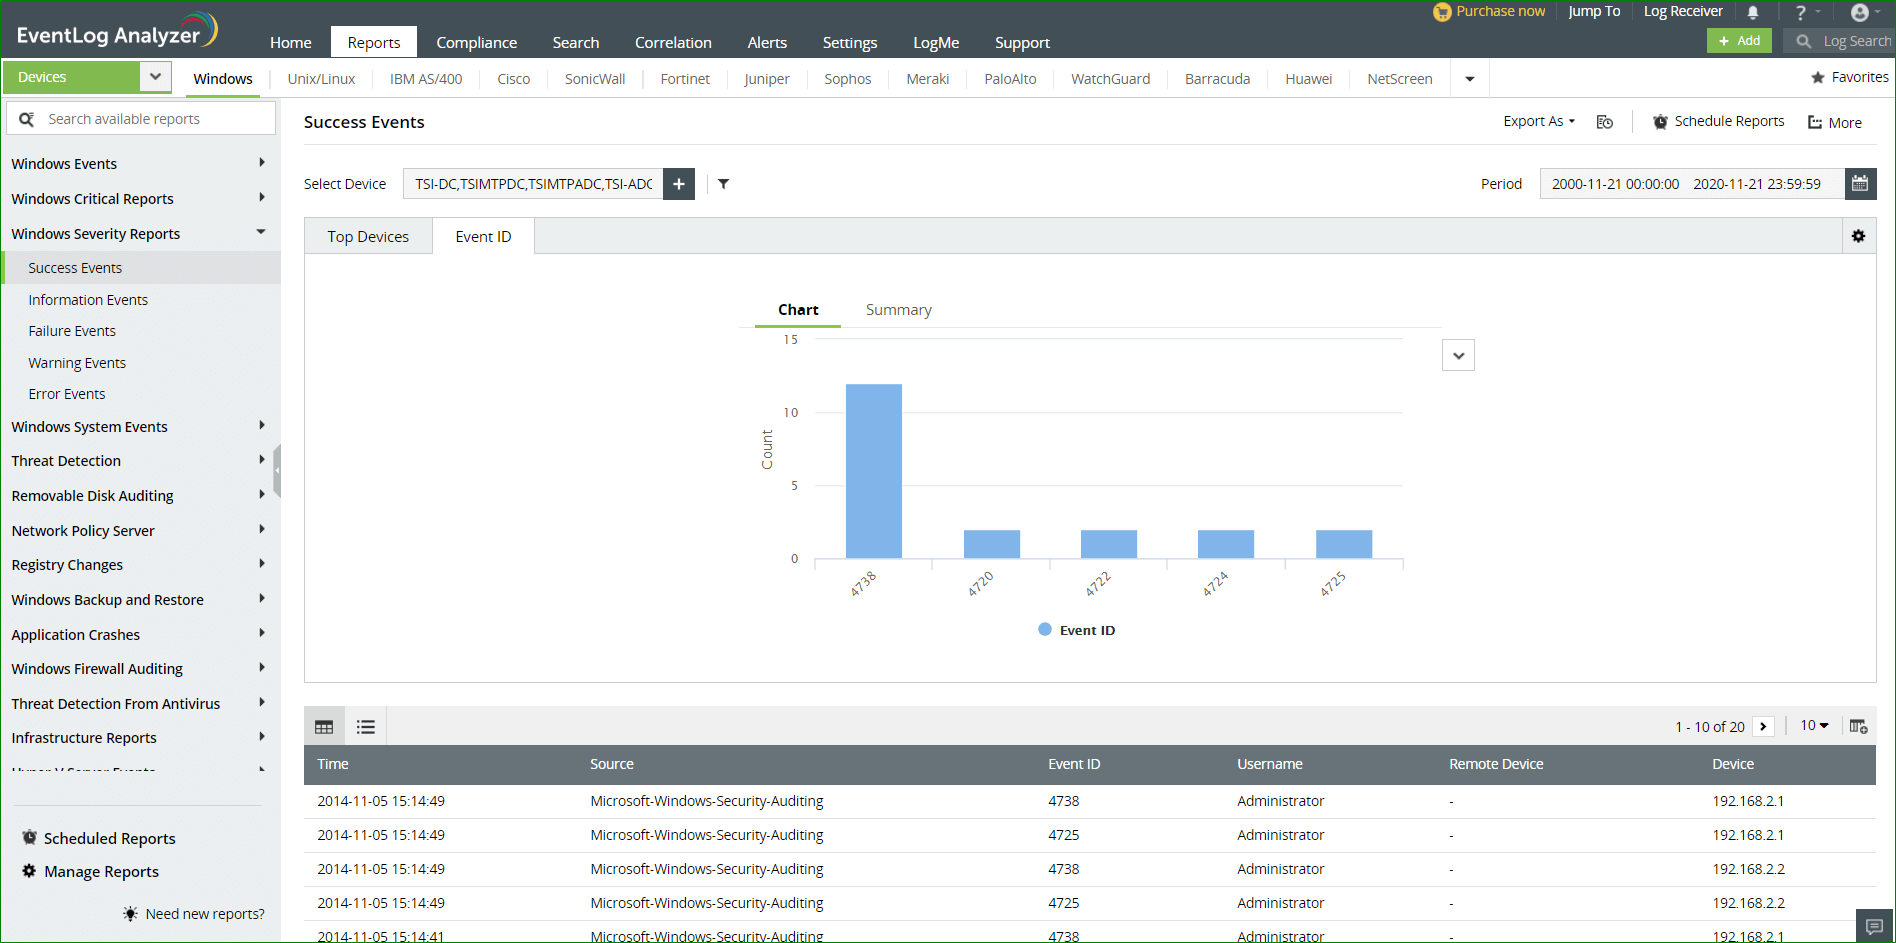The width and height of the screenshot is (1896, 943).
Task: Open the Period calendar picker
Action: tap(1860, 184)
